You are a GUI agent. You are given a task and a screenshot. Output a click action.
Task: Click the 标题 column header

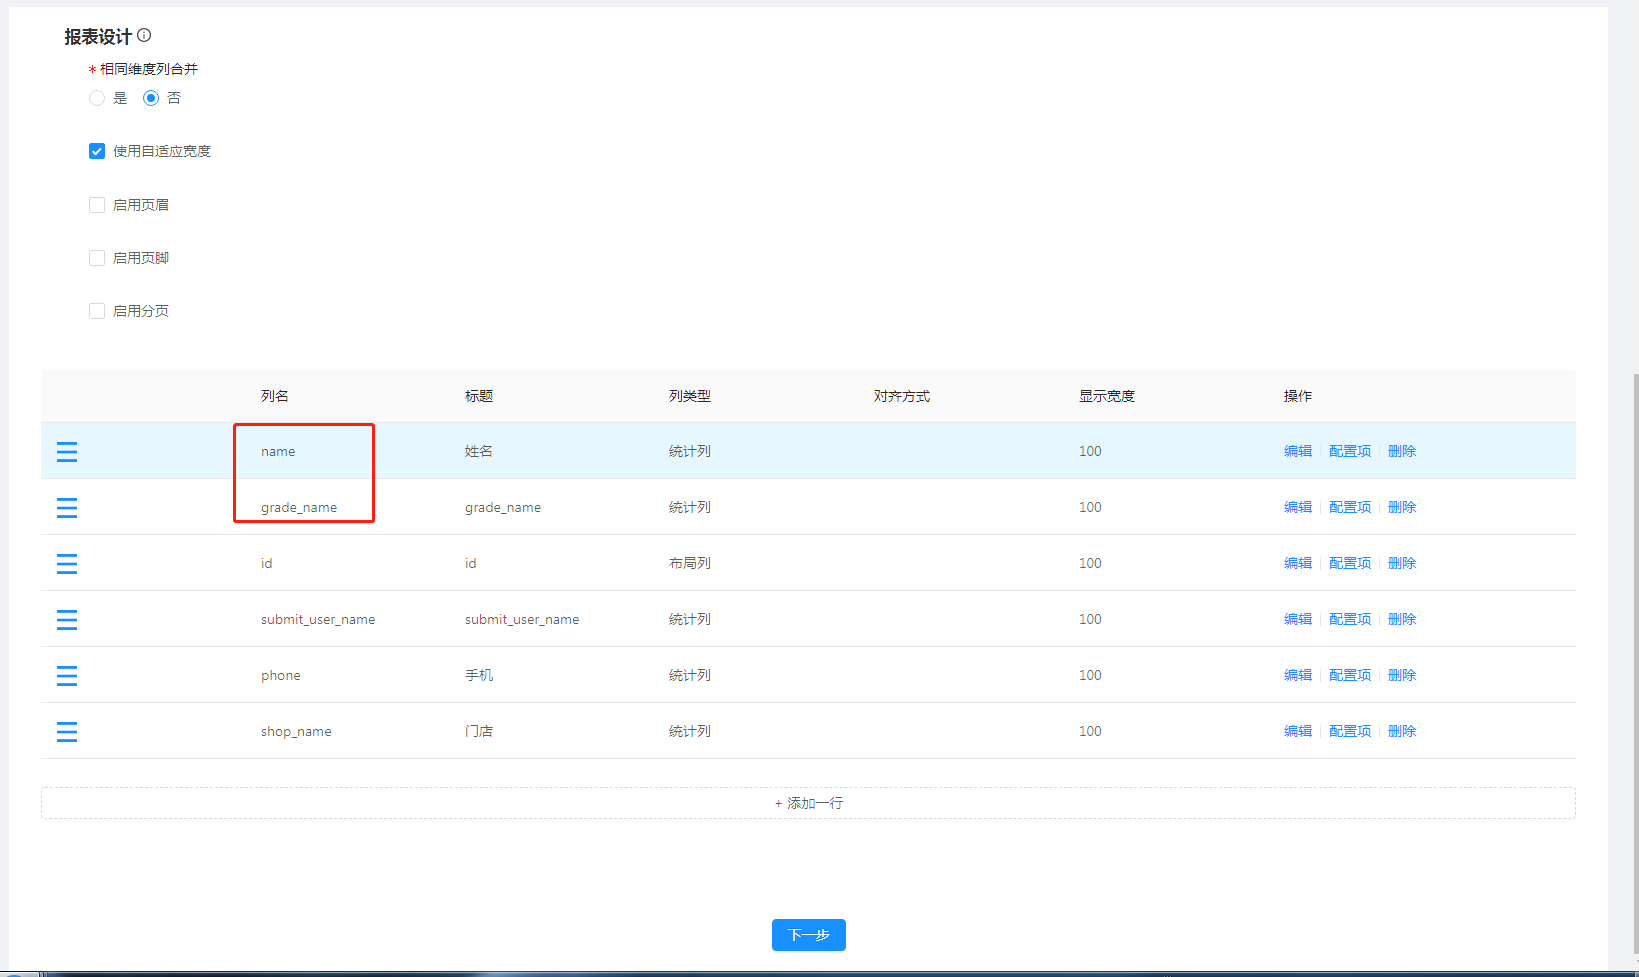point(479,396)
